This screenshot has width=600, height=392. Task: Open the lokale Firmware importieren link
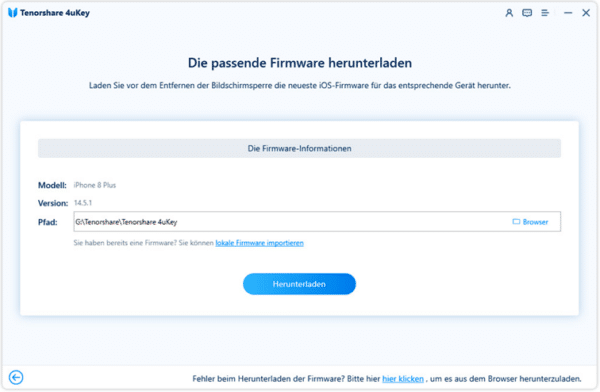(x=259, y=243)
